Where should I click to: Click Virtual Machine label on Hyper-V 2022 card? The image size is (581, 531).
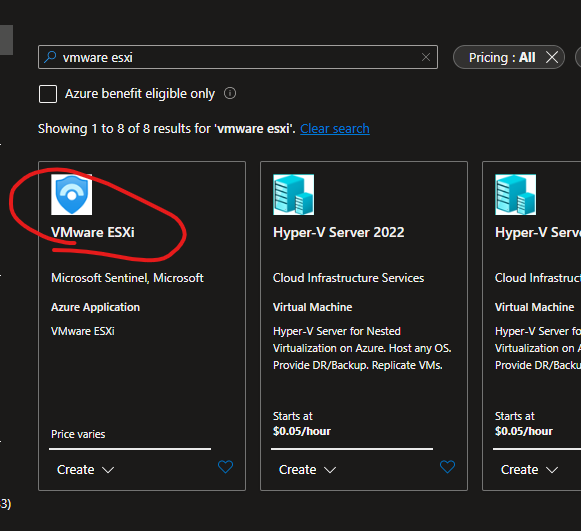point(312,307)
